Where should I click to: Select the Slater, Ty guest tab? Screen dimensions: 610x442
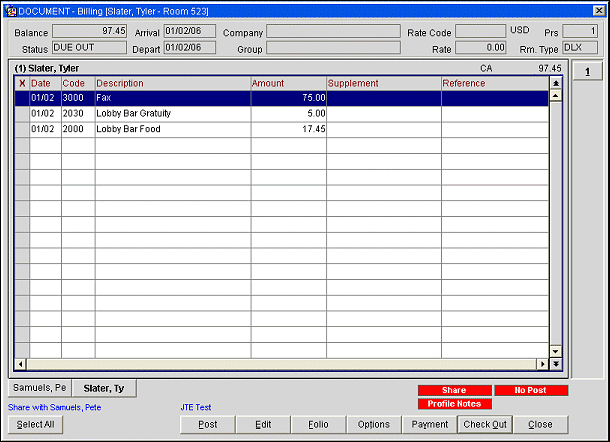click(104, 388)
